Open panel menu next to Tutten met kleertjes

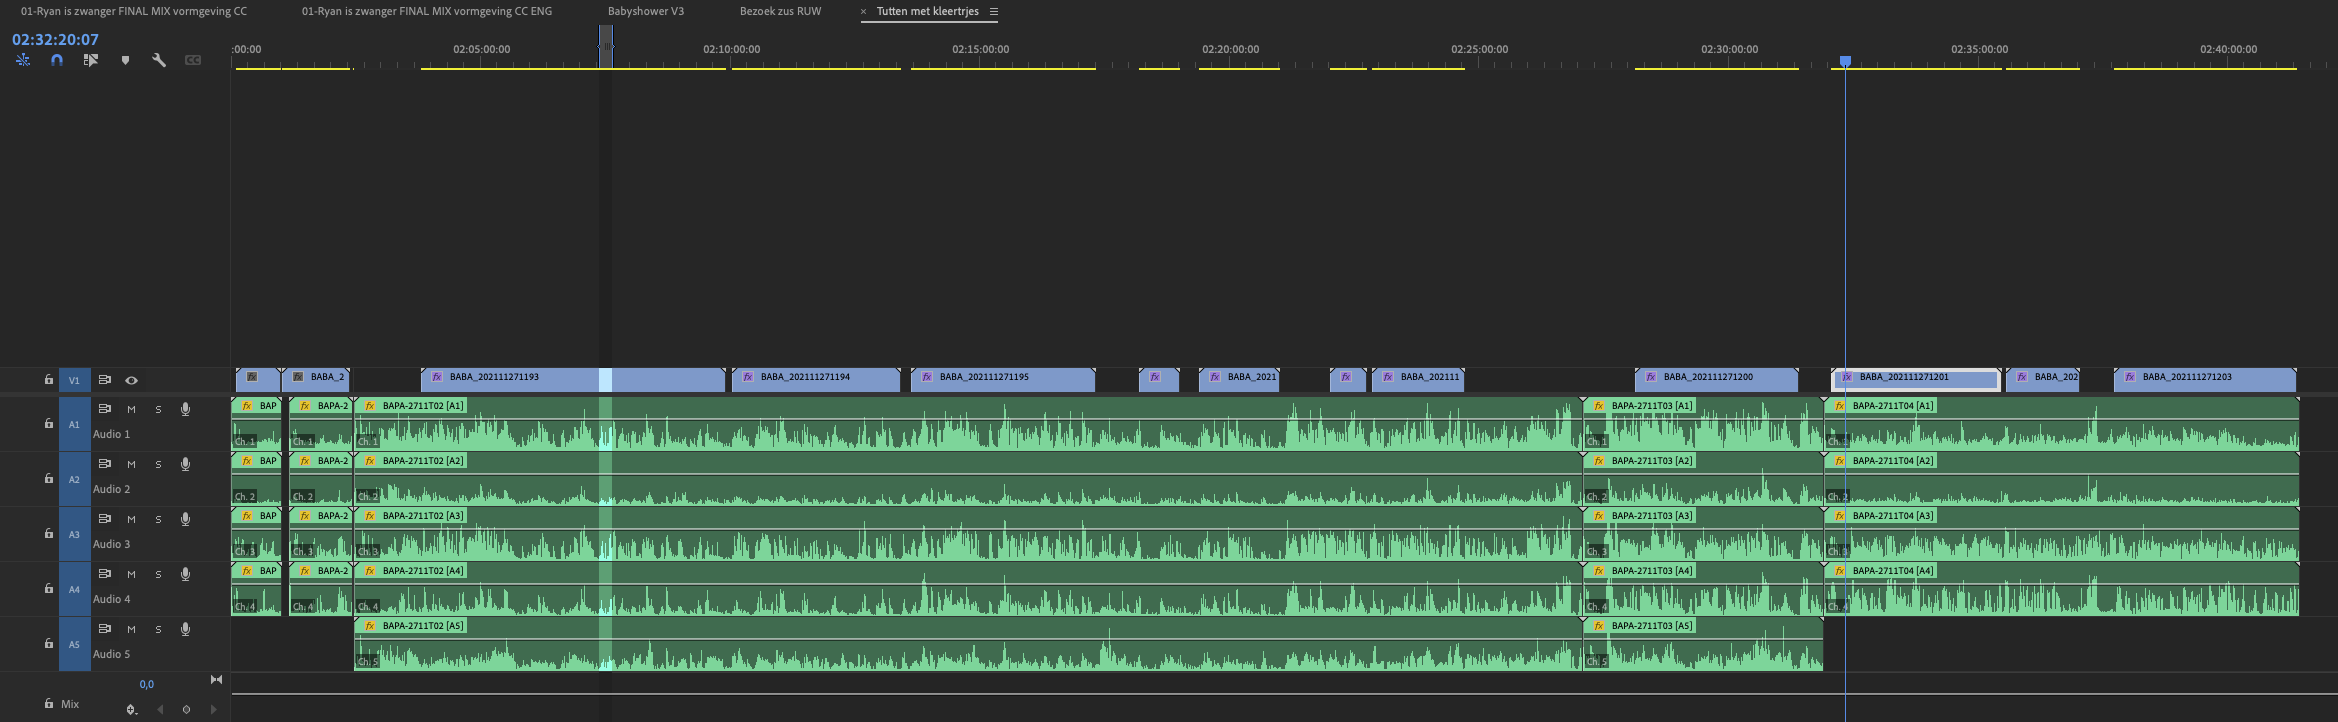(993, 12)
